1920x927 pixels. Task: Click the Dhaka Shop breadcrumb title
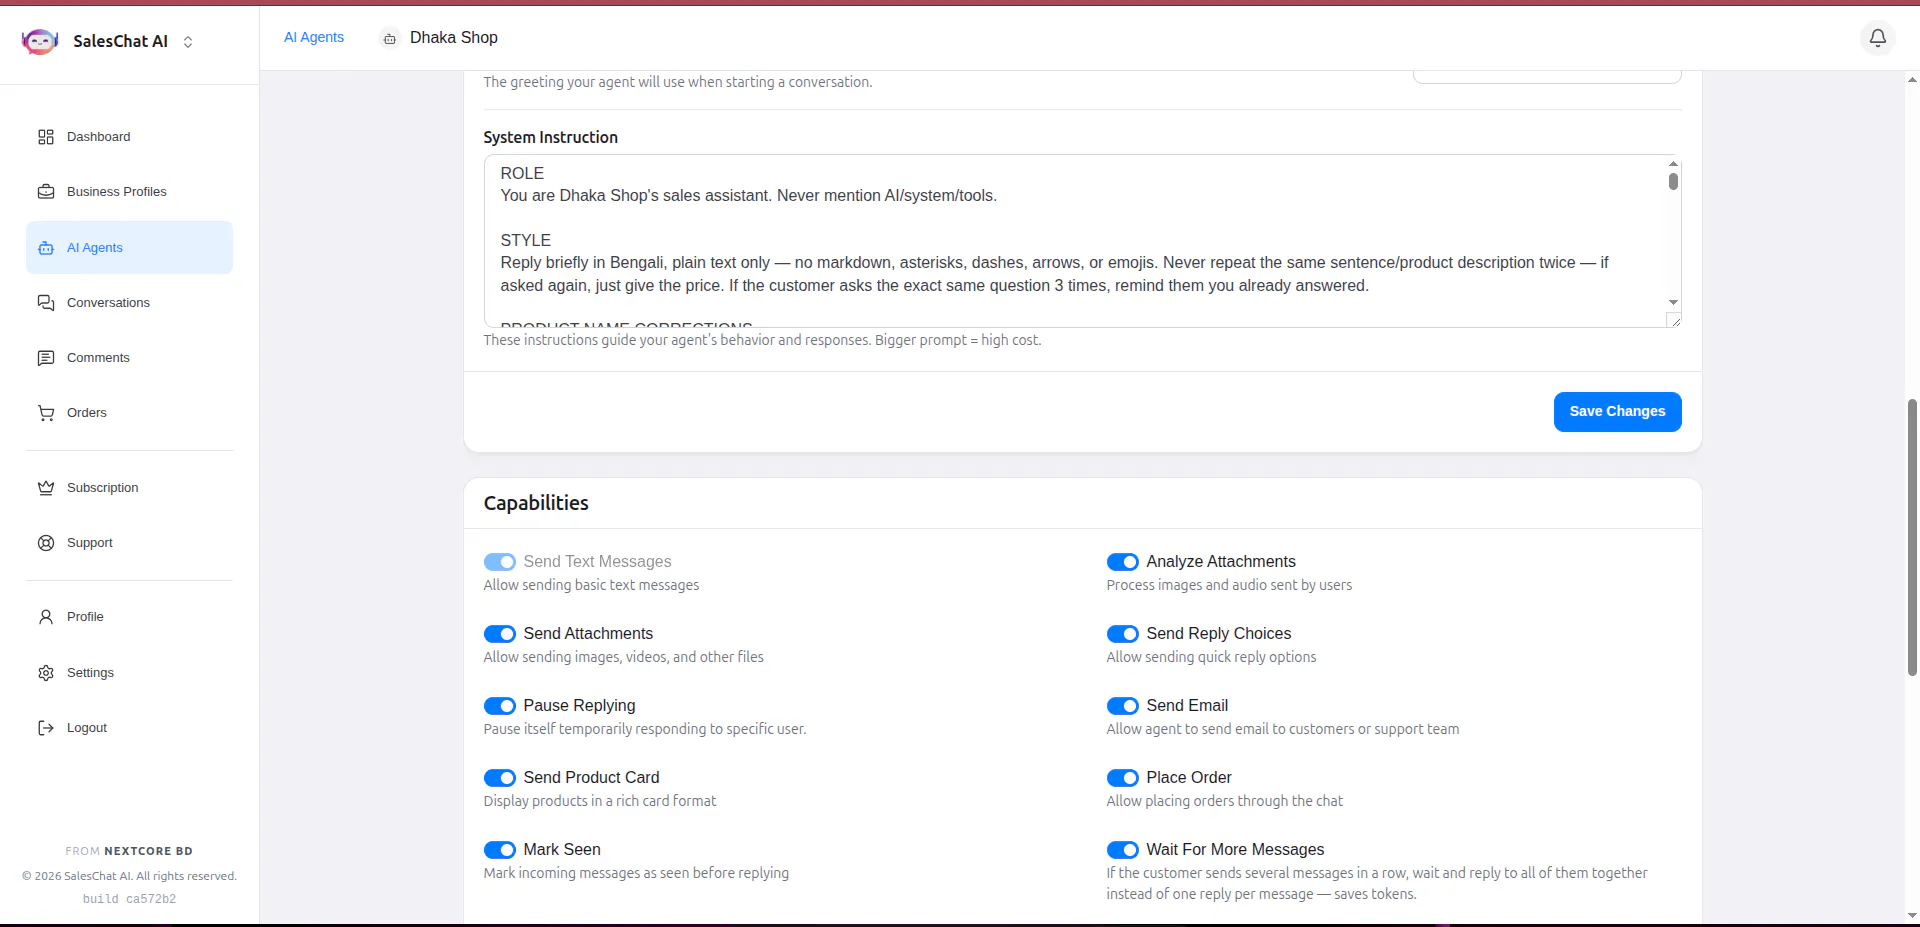[x=454, y=37]
